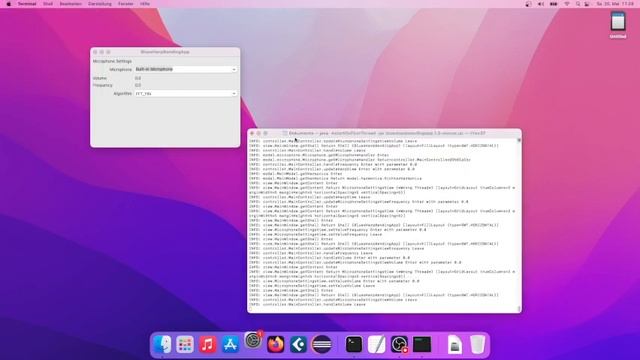Click the Frequency value 0.0

(138, 85)
